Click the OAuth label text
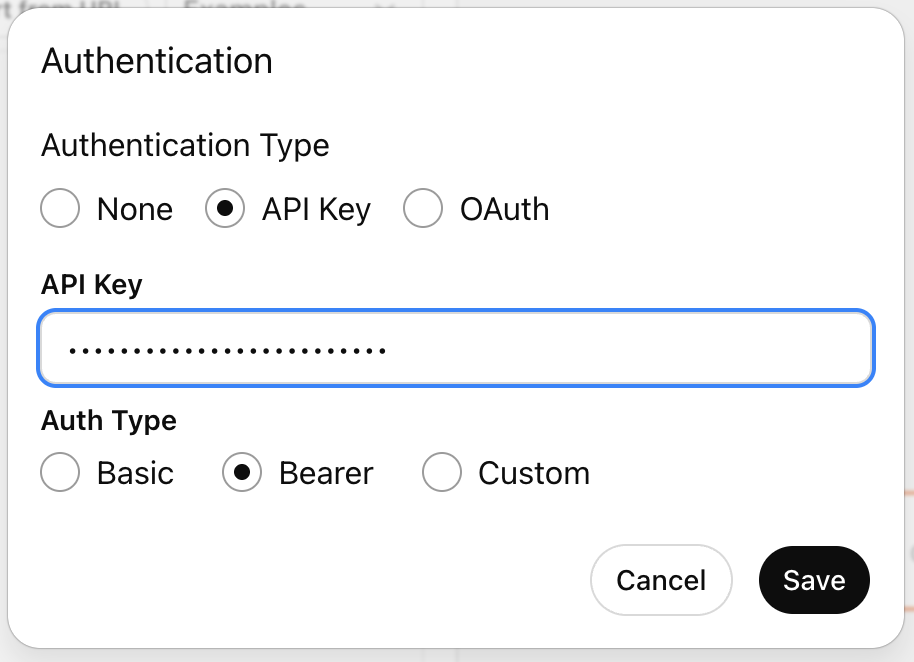This screenshot has width=914, height=662. coord(504,209)
